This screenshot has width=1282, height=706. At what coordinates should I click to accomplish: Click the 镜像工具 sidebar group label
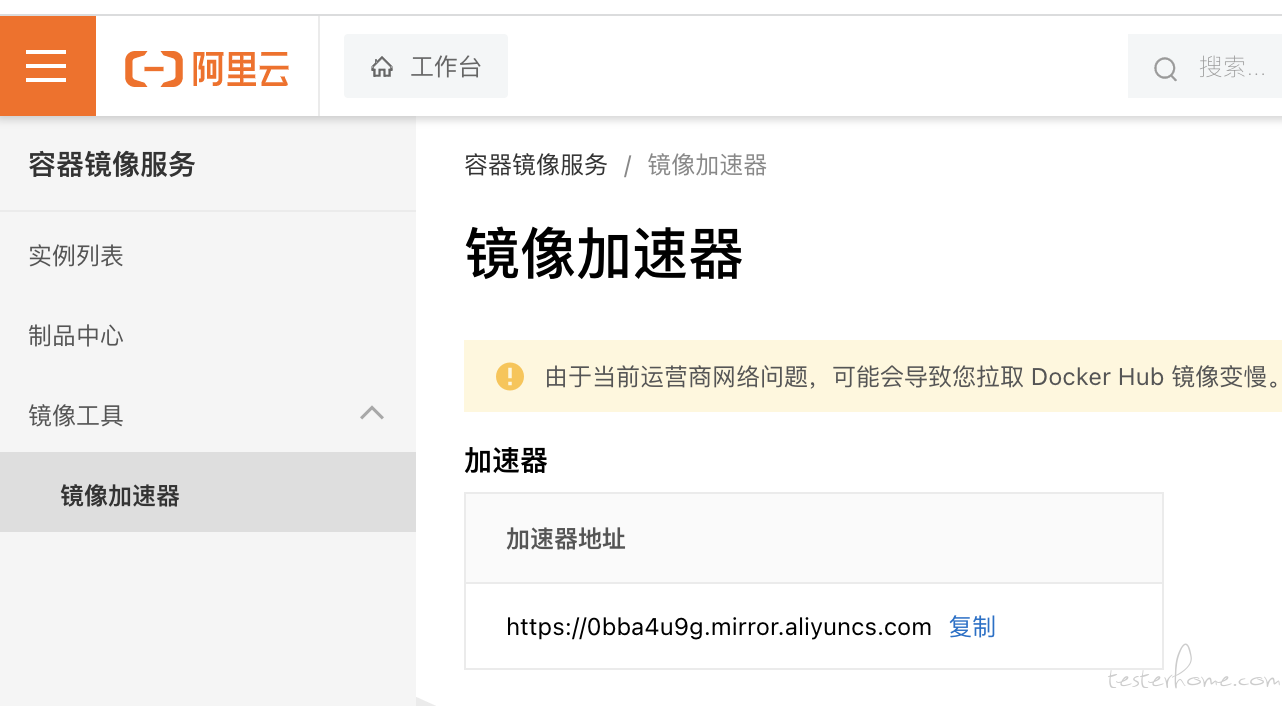pos(76,416)
